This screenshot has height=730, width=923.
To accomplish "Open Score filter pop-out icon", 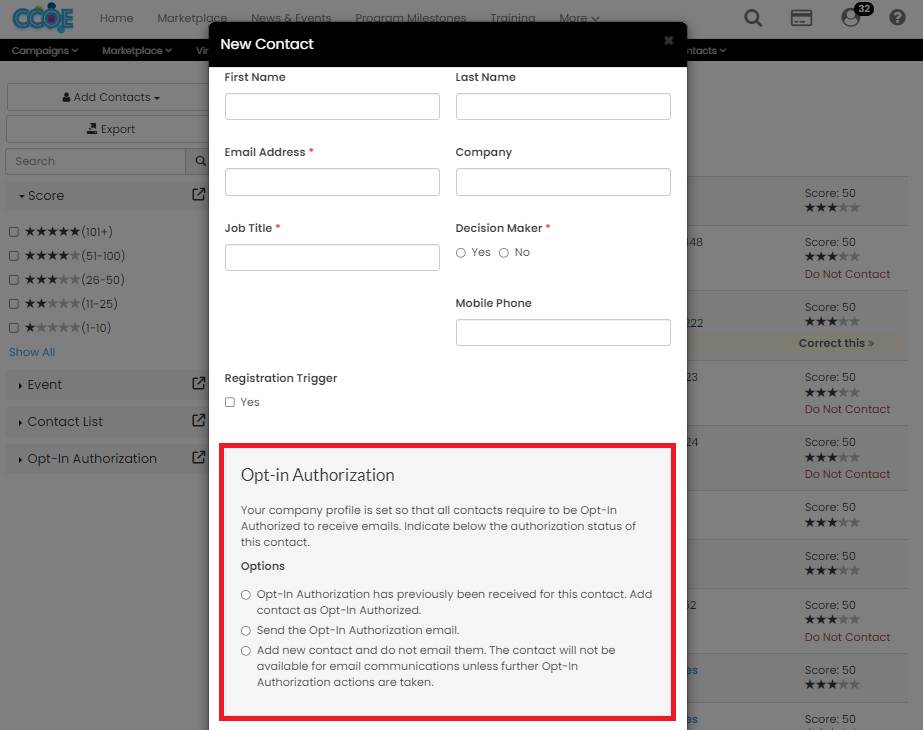I will (x=198, y=195).
